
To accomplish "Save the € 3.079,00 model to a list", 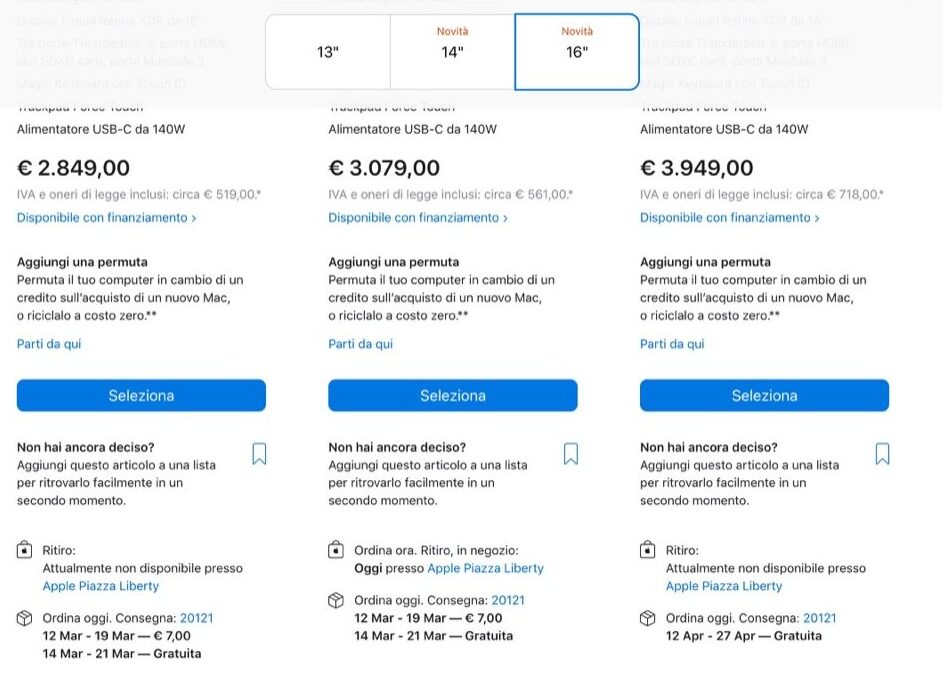I will tap(571, 454).
